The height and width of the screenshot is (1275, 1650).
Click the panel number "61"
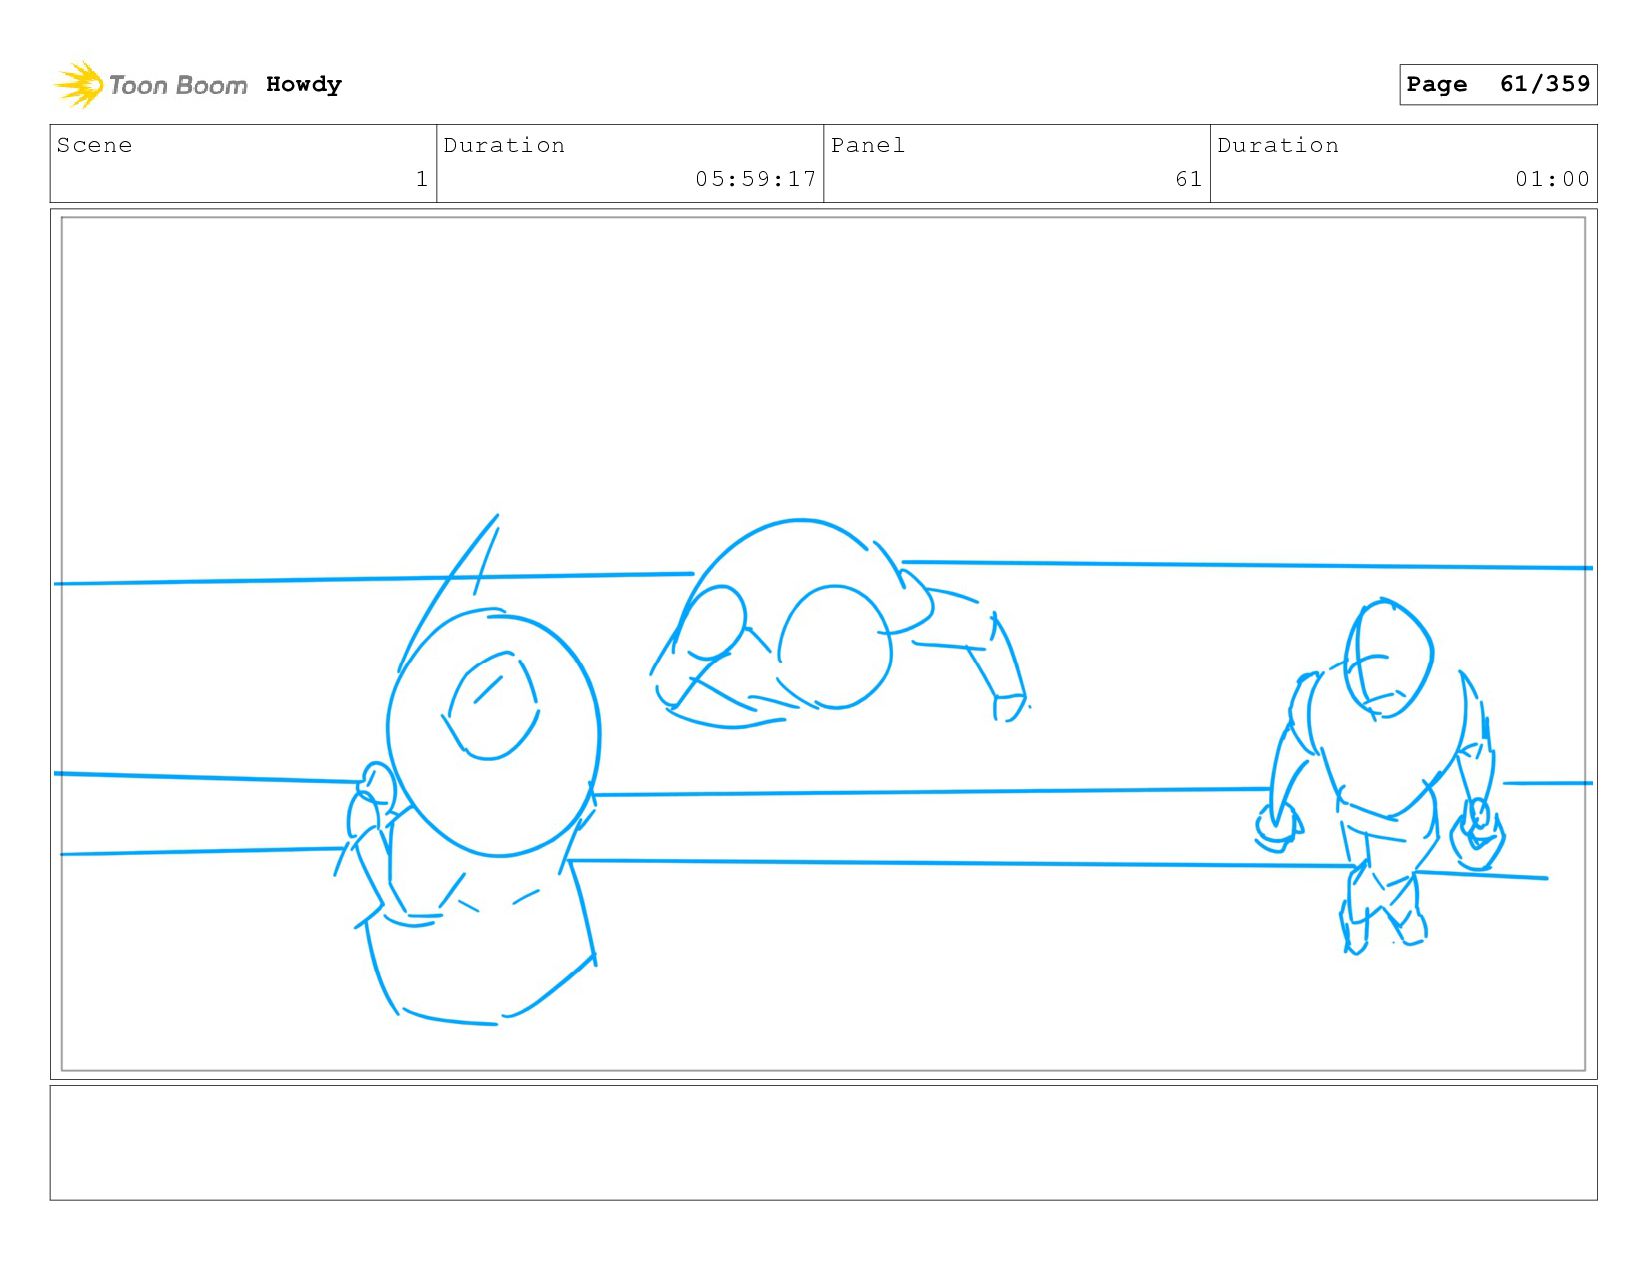point(1189,179)
